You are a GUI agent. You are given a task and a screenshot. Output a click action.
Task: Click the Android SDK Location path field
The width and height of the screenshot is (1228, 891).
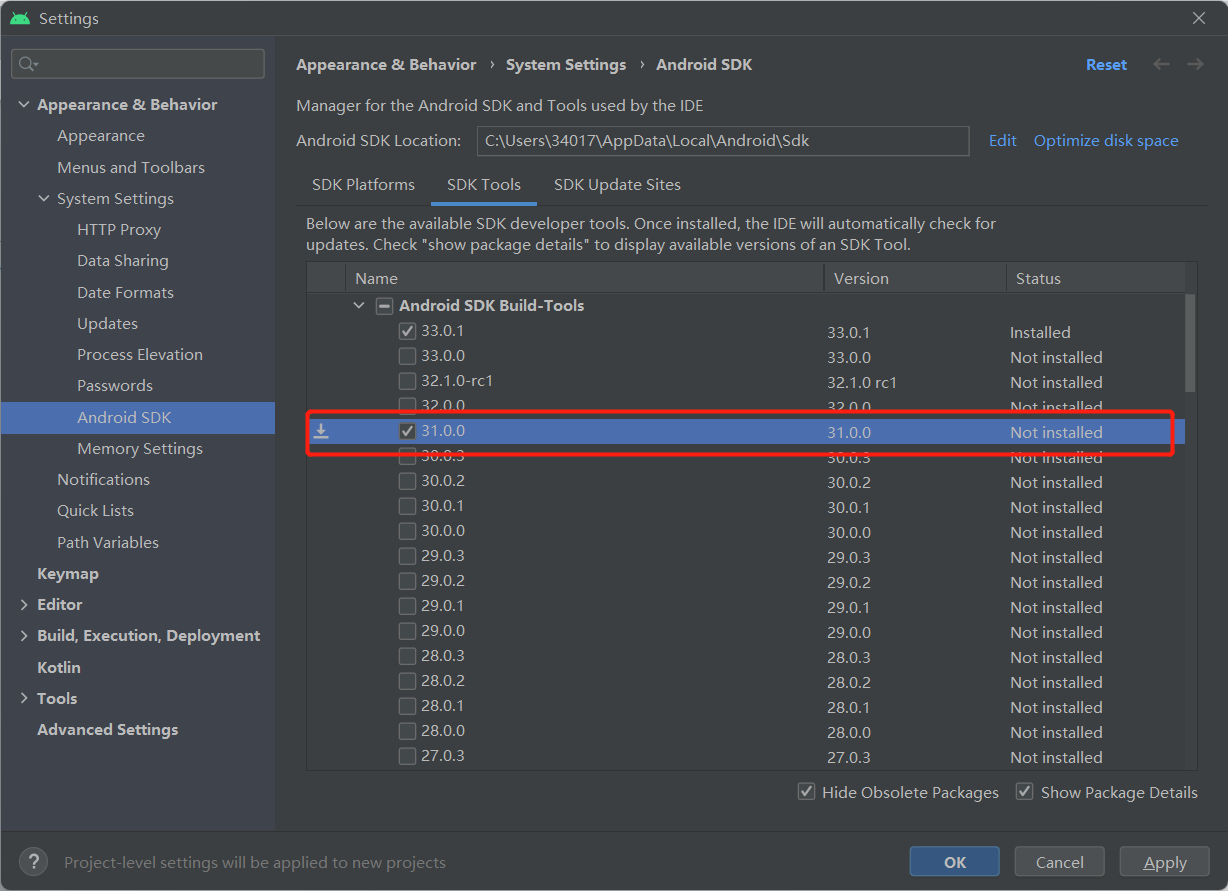pos(722,141)
